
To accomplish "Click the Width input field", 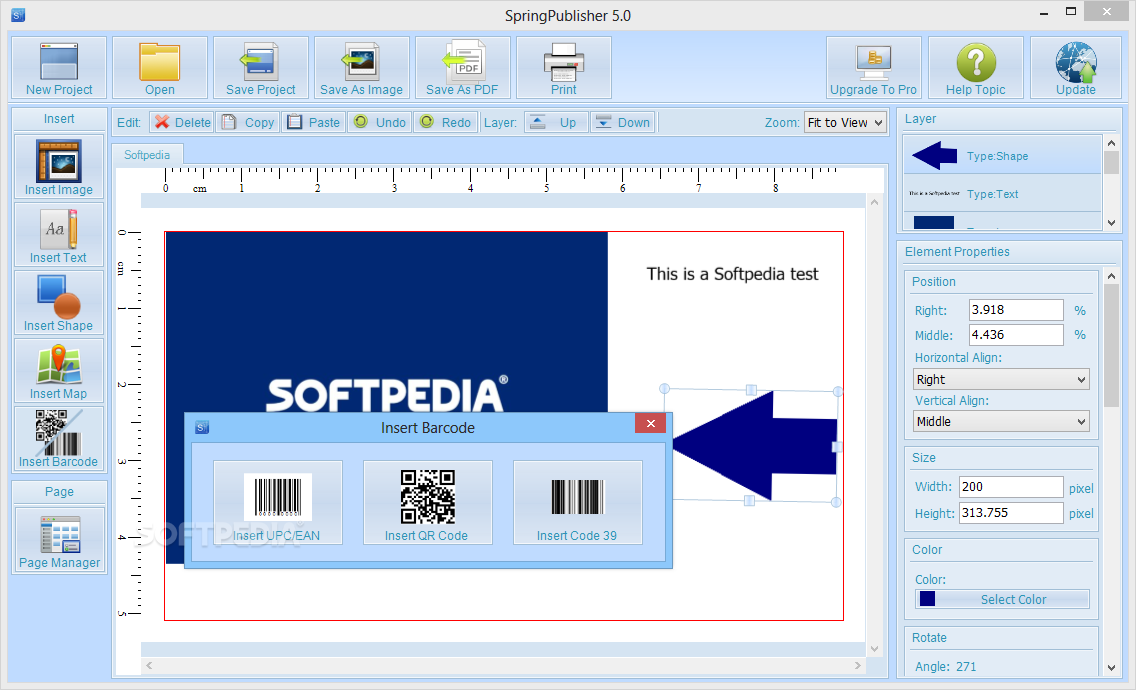I will point(1011,487).
